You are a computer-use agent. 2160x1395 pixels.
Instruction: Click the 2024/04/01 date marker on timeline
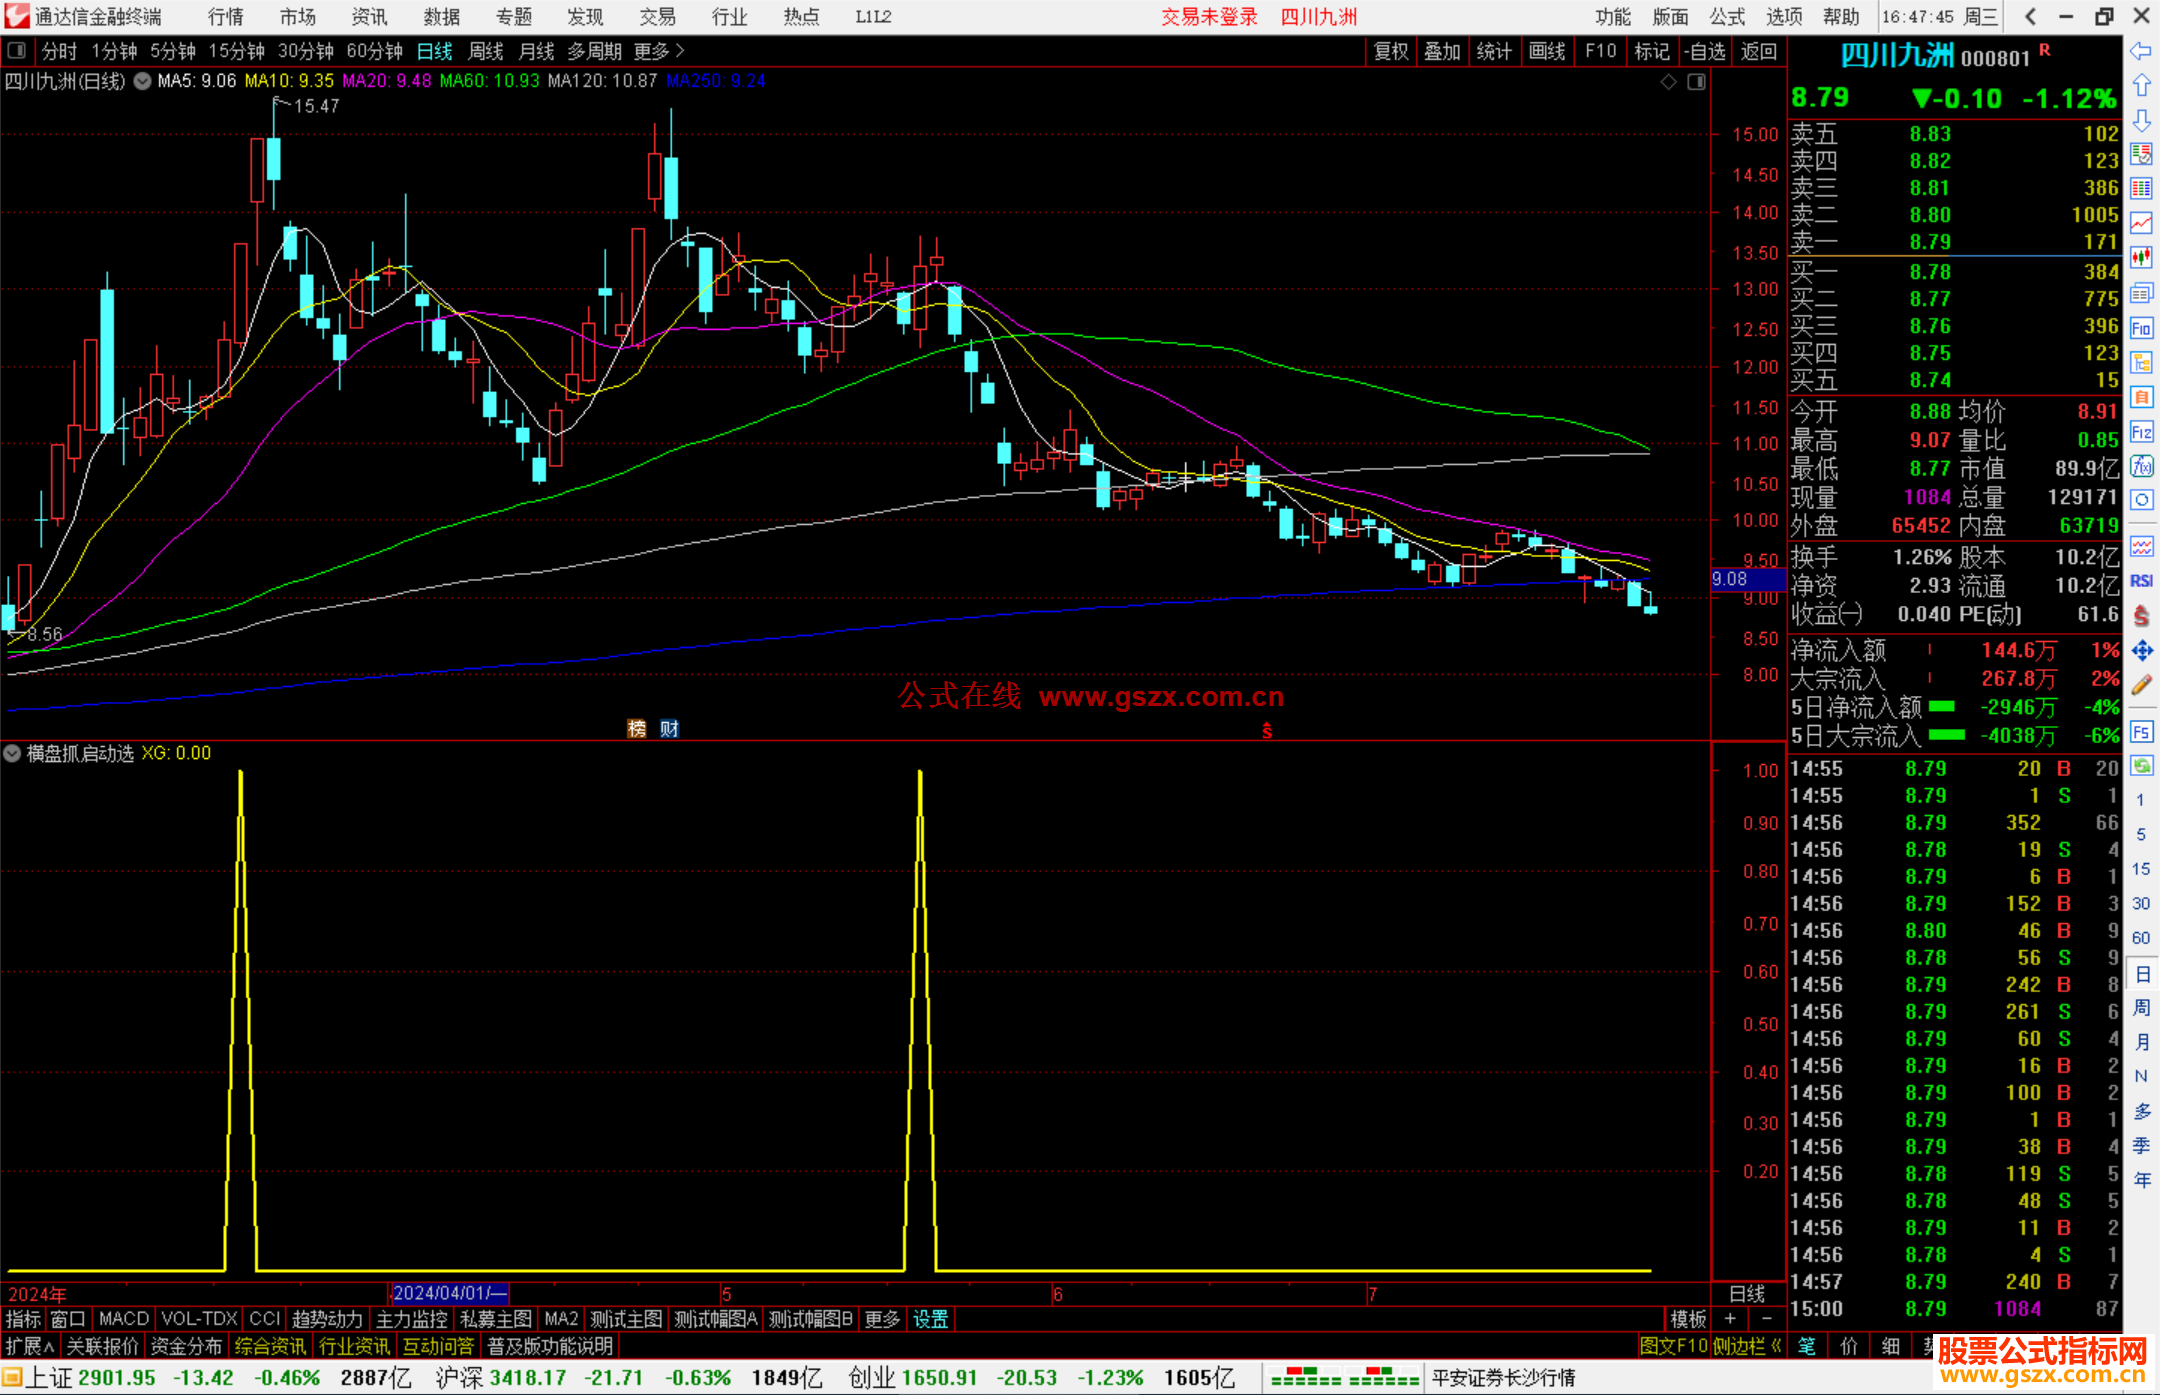(x=449, y=1293)
